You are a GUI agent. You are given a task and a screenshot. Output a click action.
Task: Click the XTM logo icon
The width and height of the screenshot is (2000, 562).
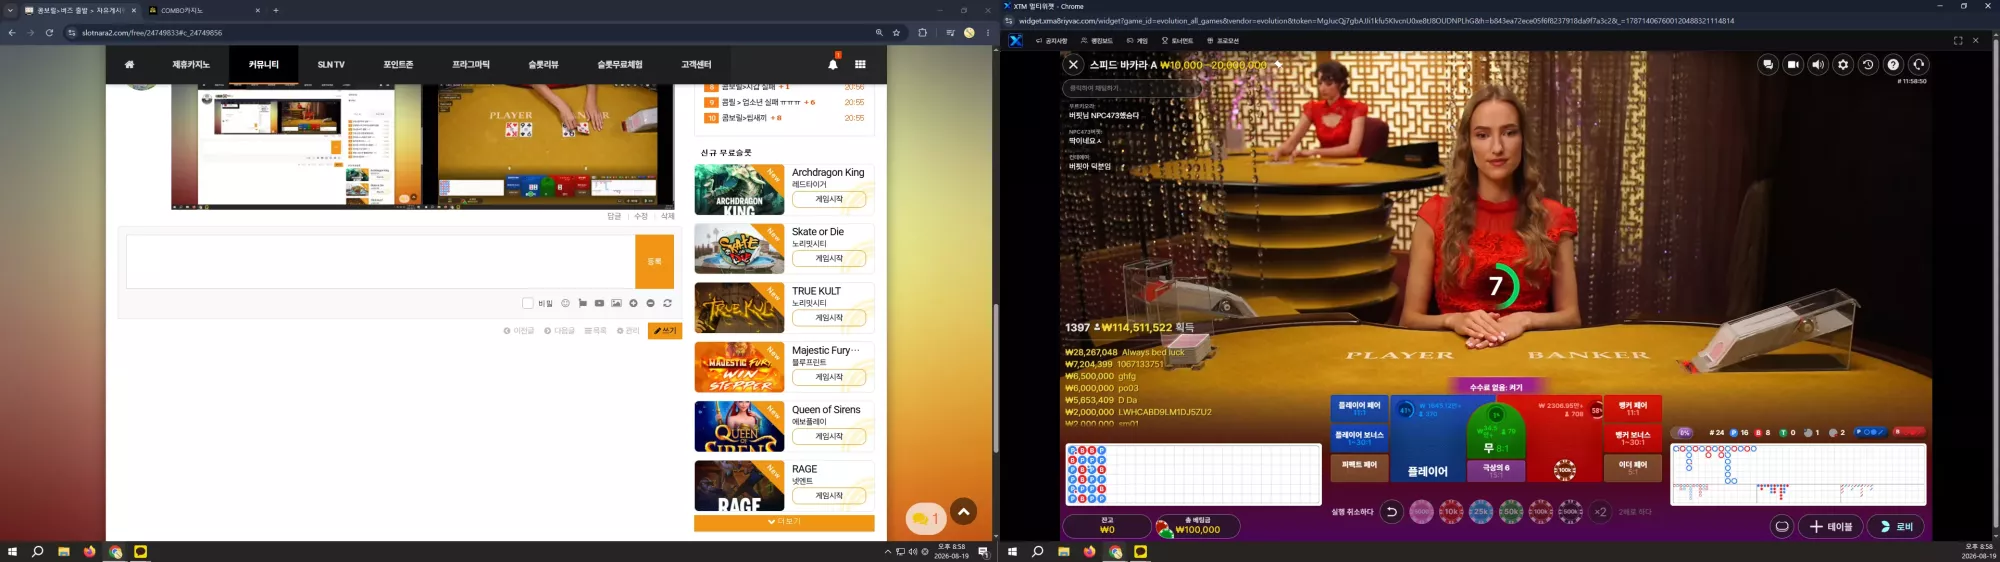point(1016,41)
